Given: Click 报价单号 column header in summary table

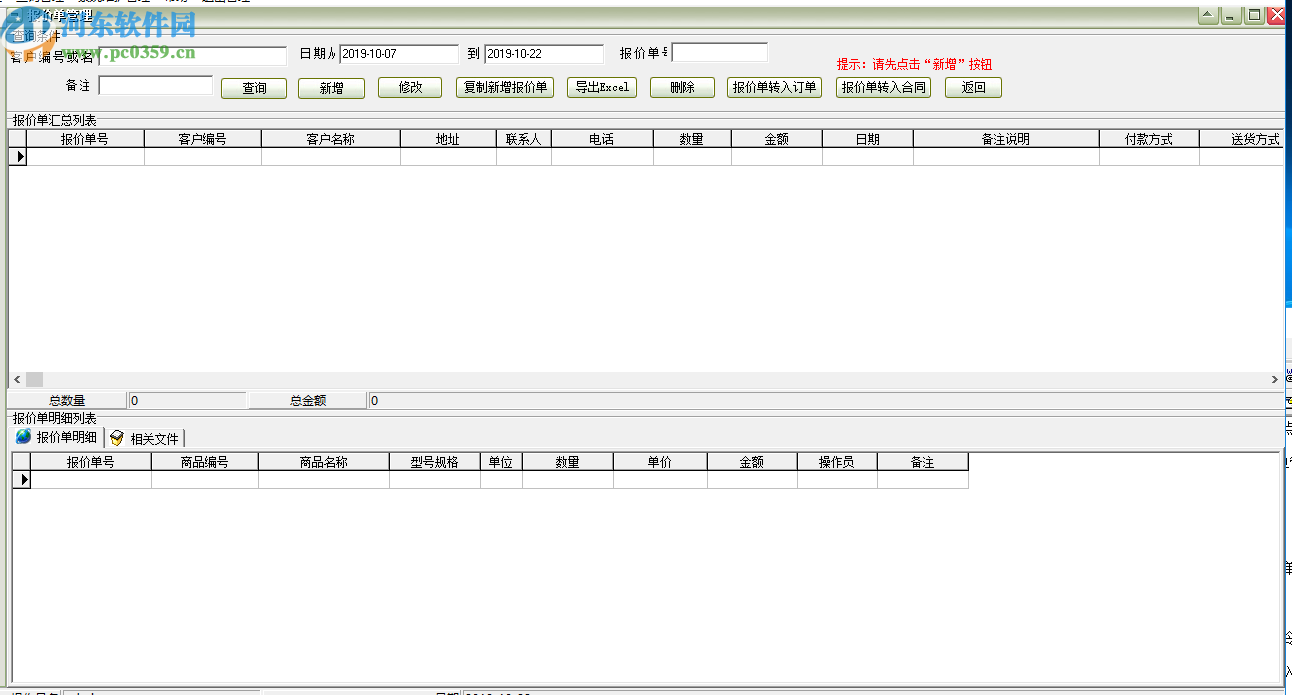Looking at the screenshot, I should pyautogui.click(x=85, y=139).
